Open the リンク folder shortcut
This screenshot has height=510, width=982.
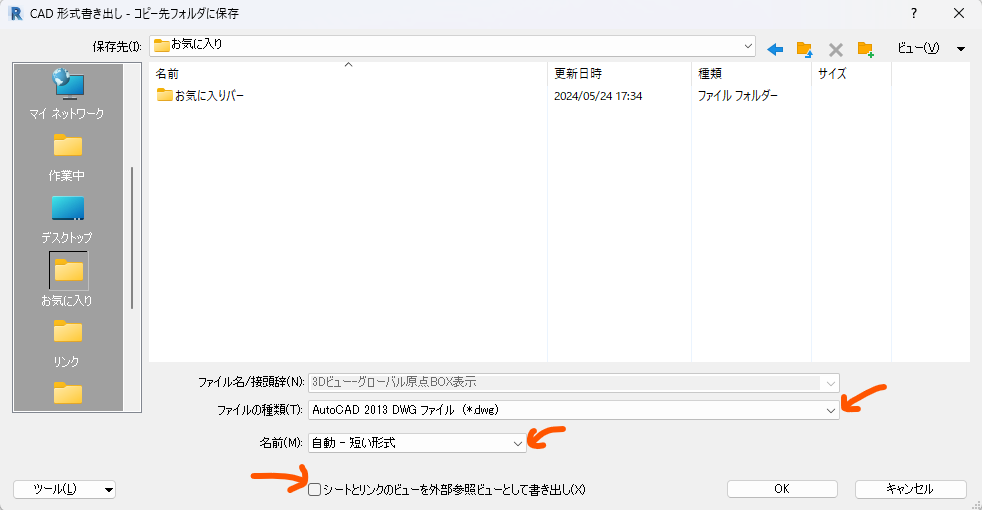tap(67, 343)
